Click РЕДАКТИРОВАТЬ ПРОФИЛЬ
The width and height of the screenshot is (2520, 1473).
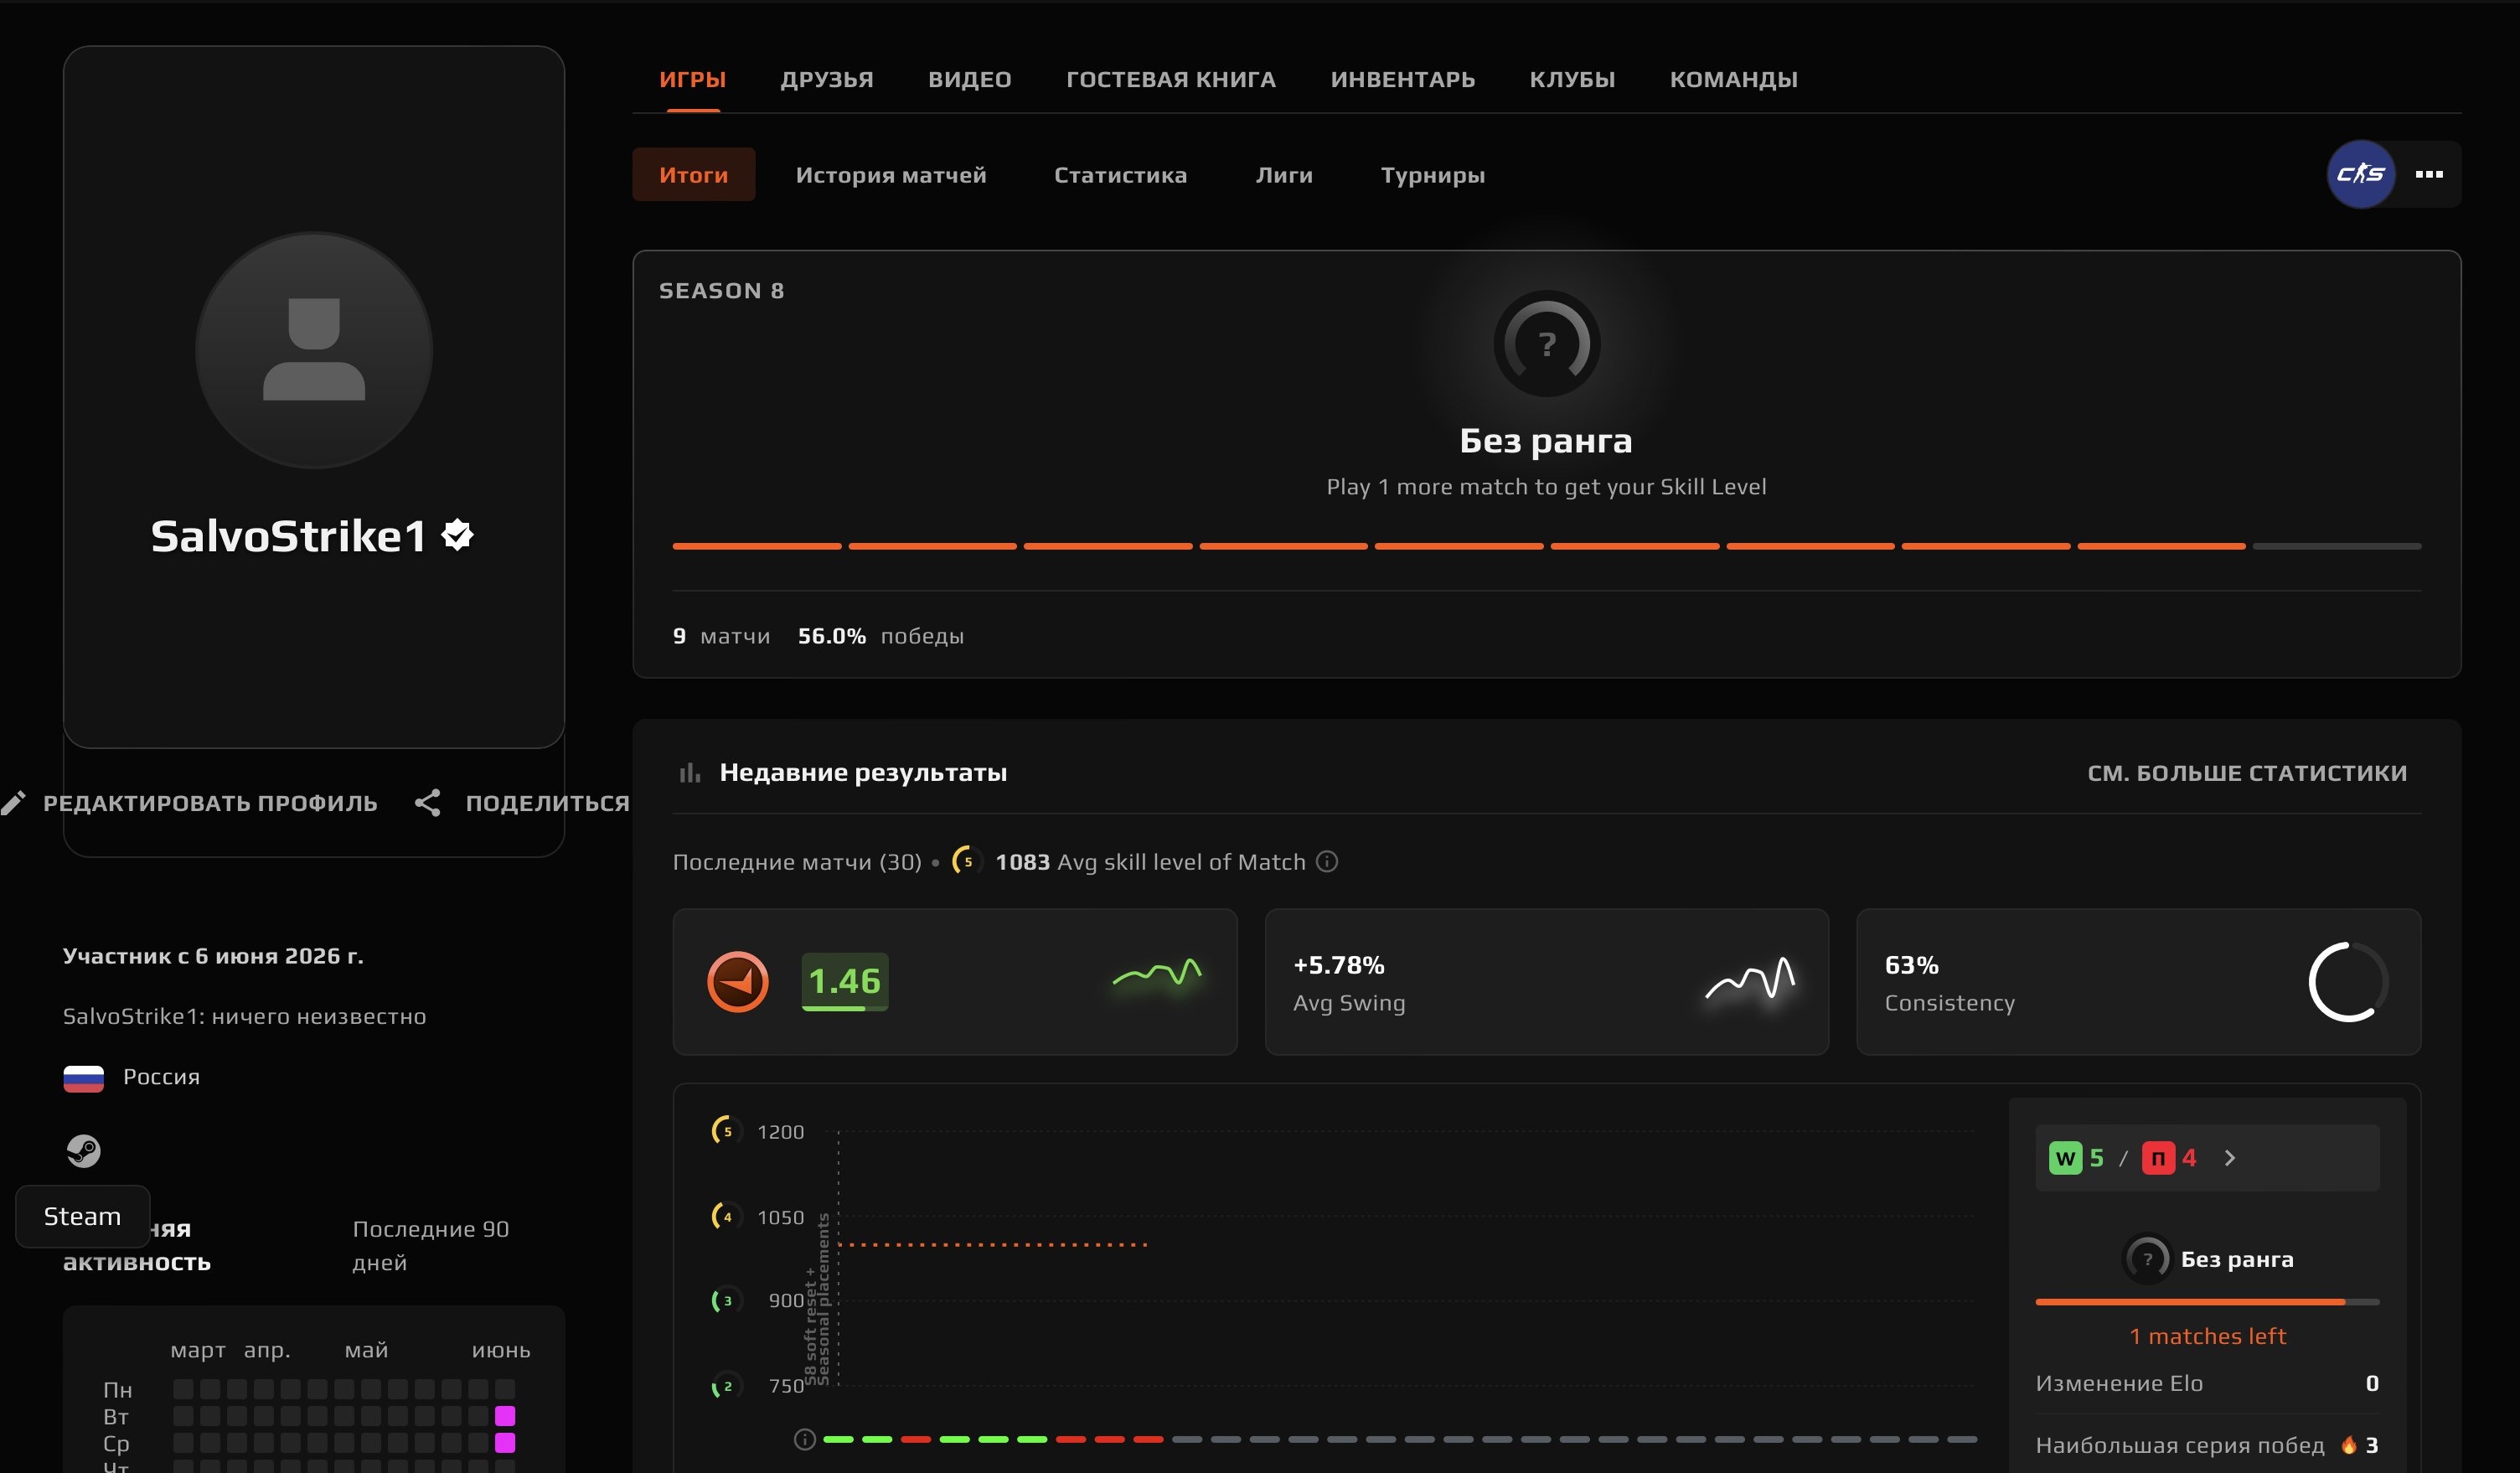pyautogui.click(x=210, y=803)
